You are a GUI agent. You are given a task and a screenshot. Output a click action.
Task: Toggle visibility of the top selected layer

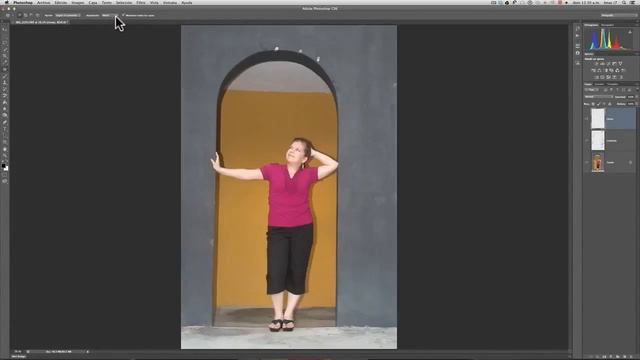pyautogui.click(x=587, y=119)
